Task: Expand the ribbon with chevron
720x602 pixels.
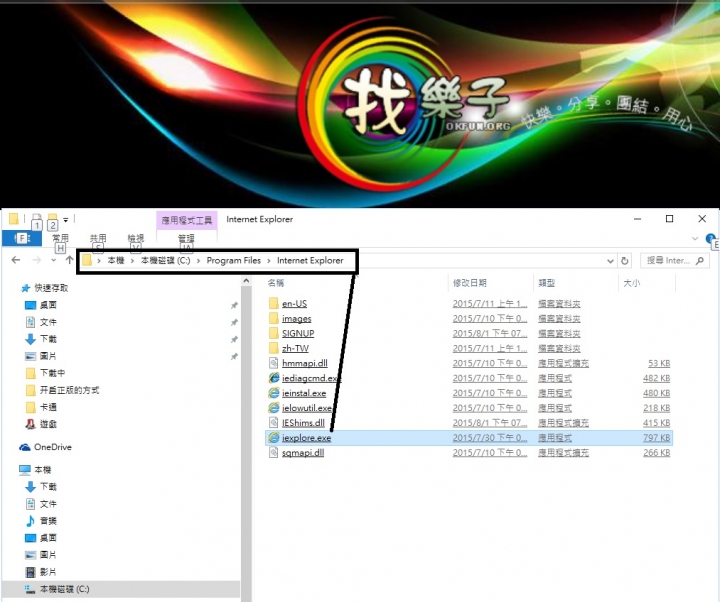Action: coord(695,238)
